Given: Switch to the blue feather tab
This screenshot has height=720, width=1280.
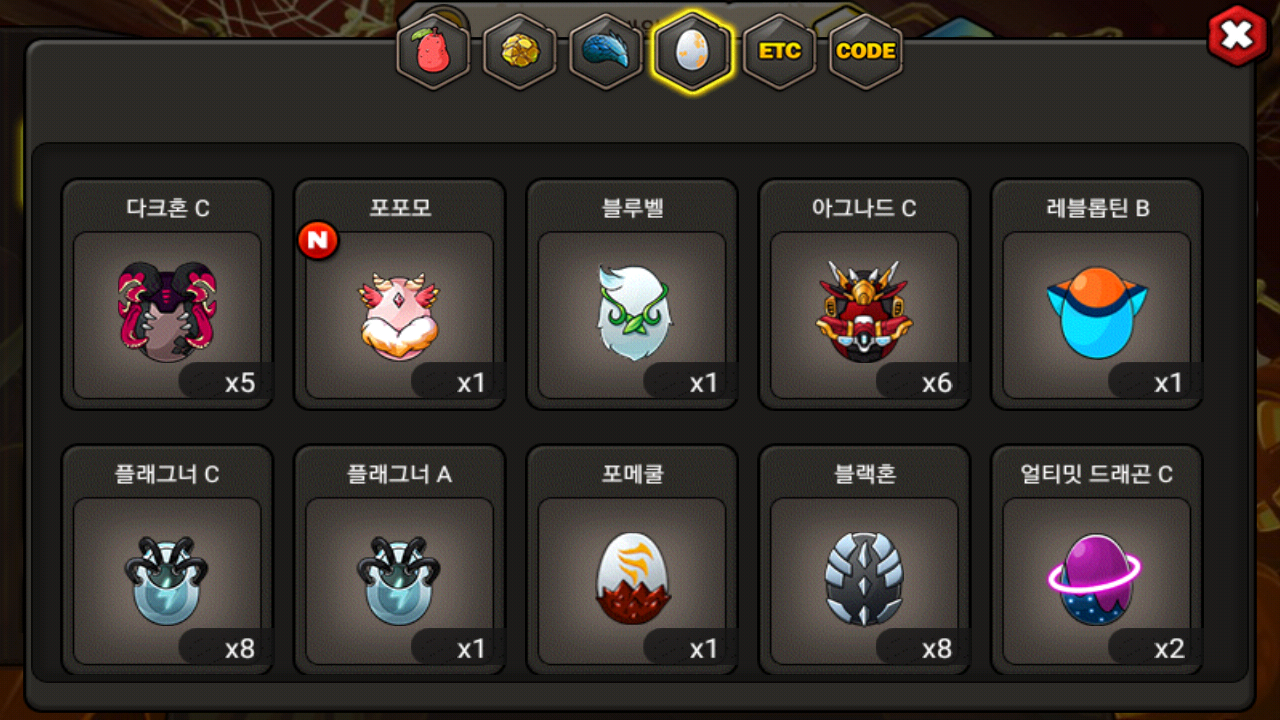Looking at the screenshot, I should tap(606, 52).
